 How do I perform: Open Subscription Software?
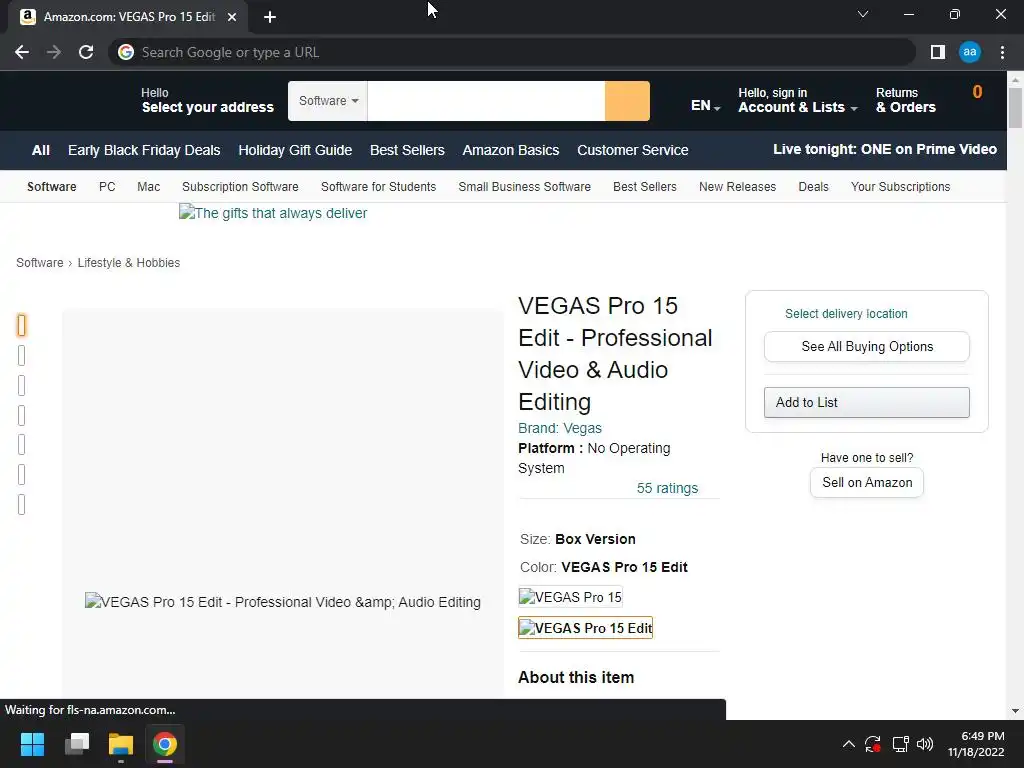coord(240,187)
